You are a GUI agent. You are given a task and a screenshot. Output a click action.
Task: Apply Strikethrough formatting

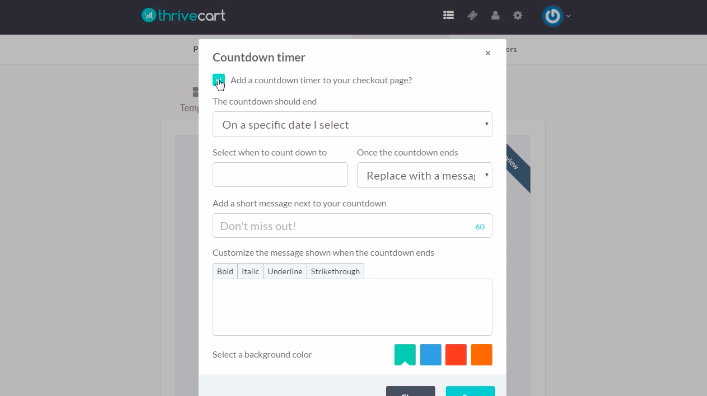pos(335,271)
